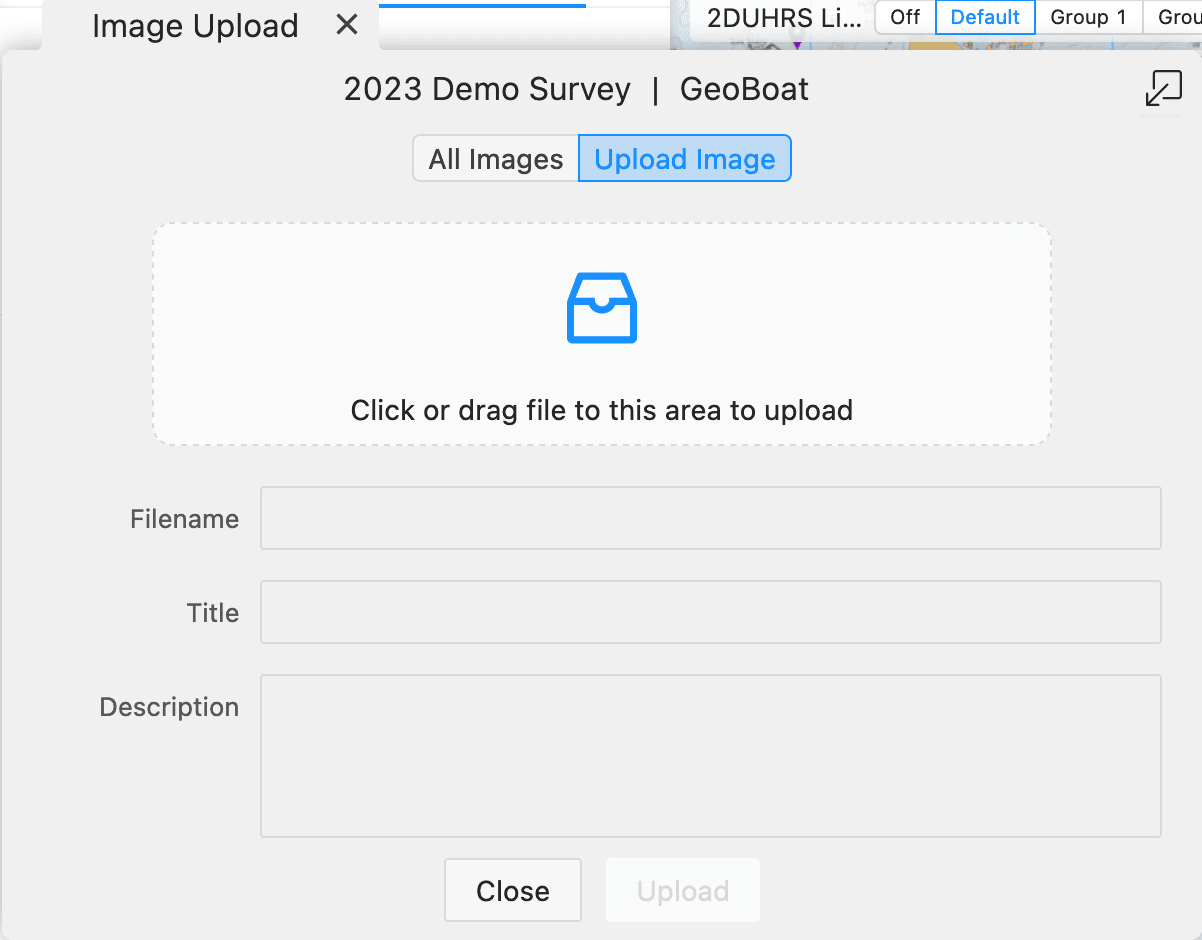The width and height of the screenshot is (1202, 940).
Task: Switch to the Group 1 option
Action: [1088, 17]
